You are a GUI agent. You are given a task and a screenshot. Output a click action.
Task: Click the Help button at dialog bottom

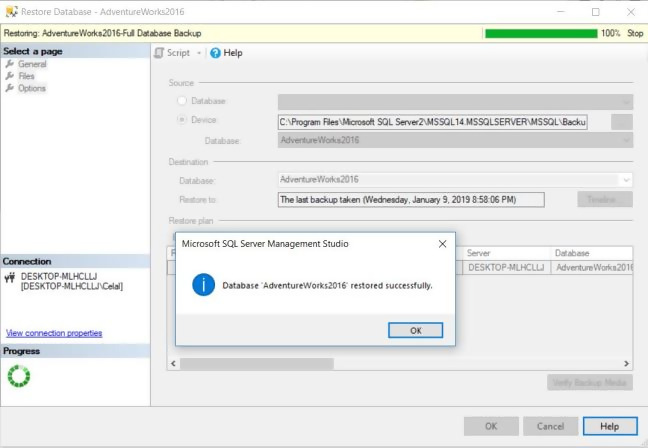tap(610, 426)
